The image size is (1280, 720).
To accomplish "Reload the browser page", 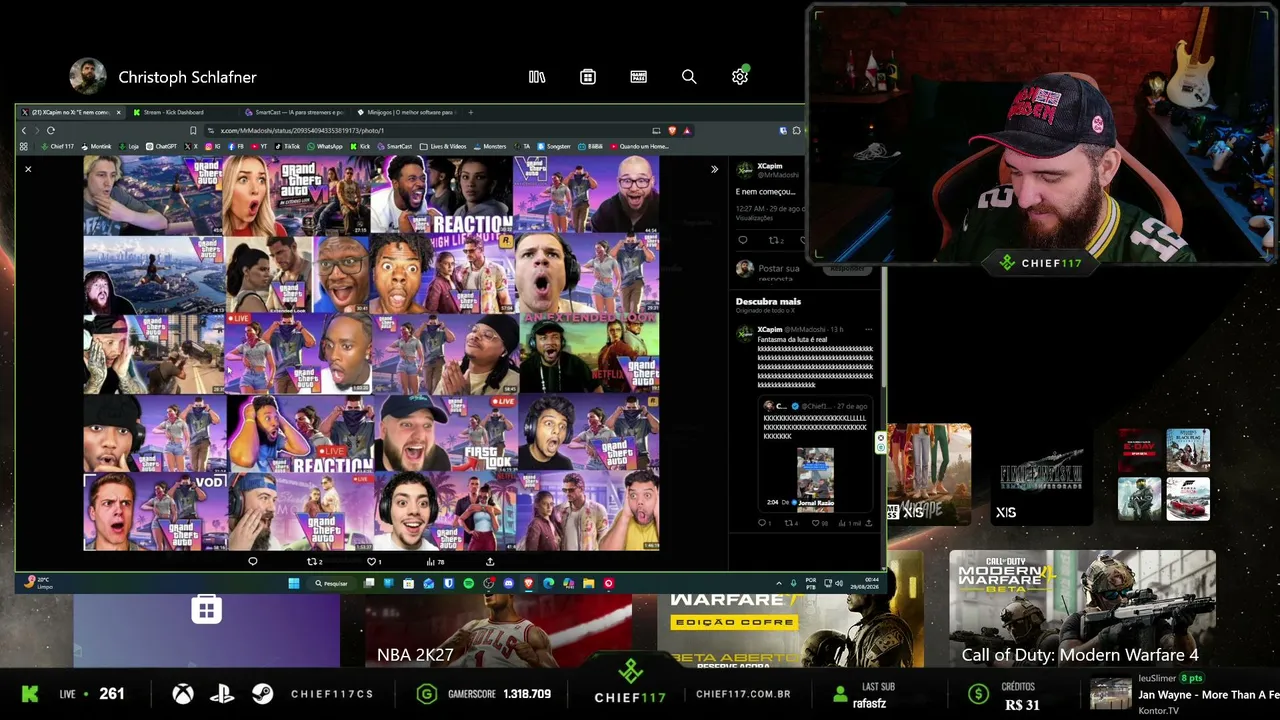I will pyautogui.click(x=50, y=130).
